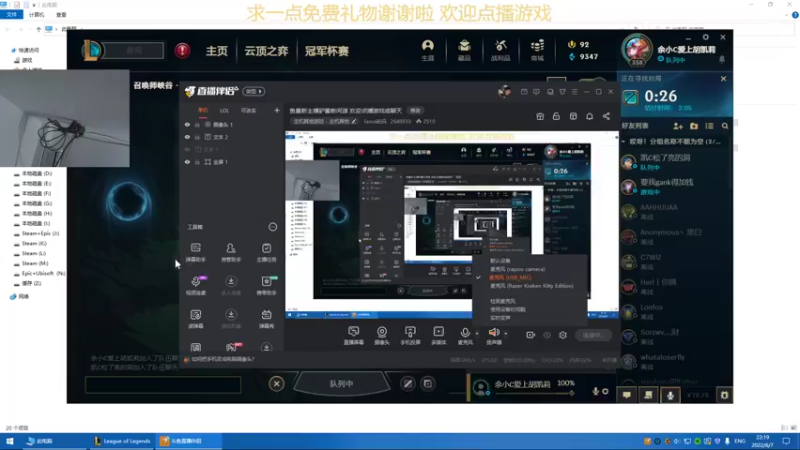Click the 直播中 live status button
Viewport: 800px width, 450px height.
tap(593, 335)
